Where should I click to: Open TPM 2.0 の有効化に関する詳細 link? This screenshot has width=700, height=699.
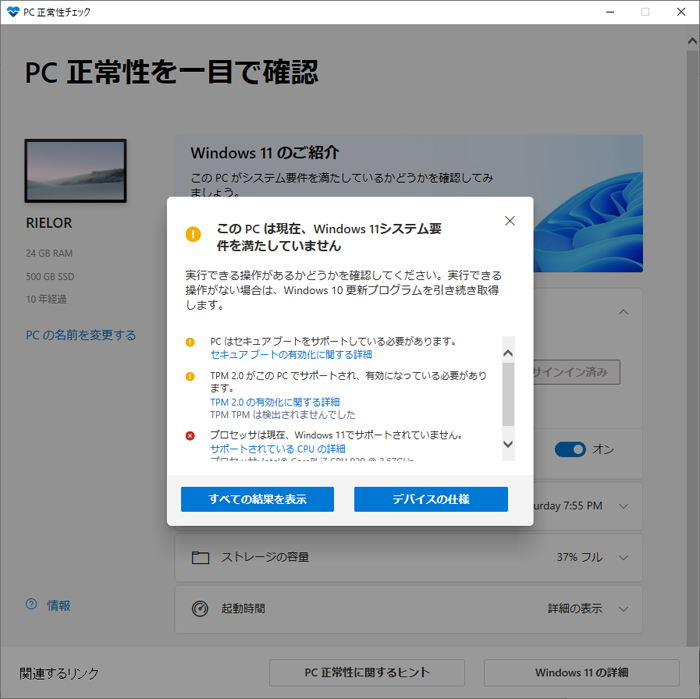coord(275,402)
